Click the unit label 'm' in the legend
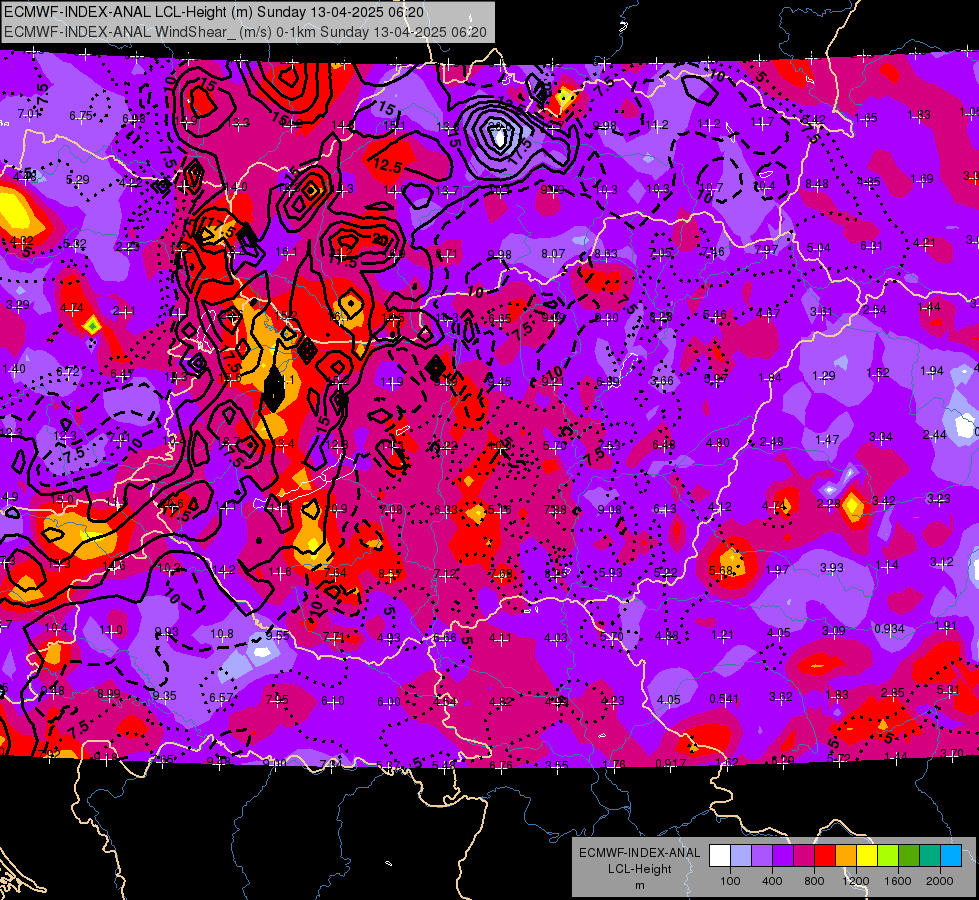Image resolution: width=979 pixels, height=900 pixels. click(x=640, y=886)
